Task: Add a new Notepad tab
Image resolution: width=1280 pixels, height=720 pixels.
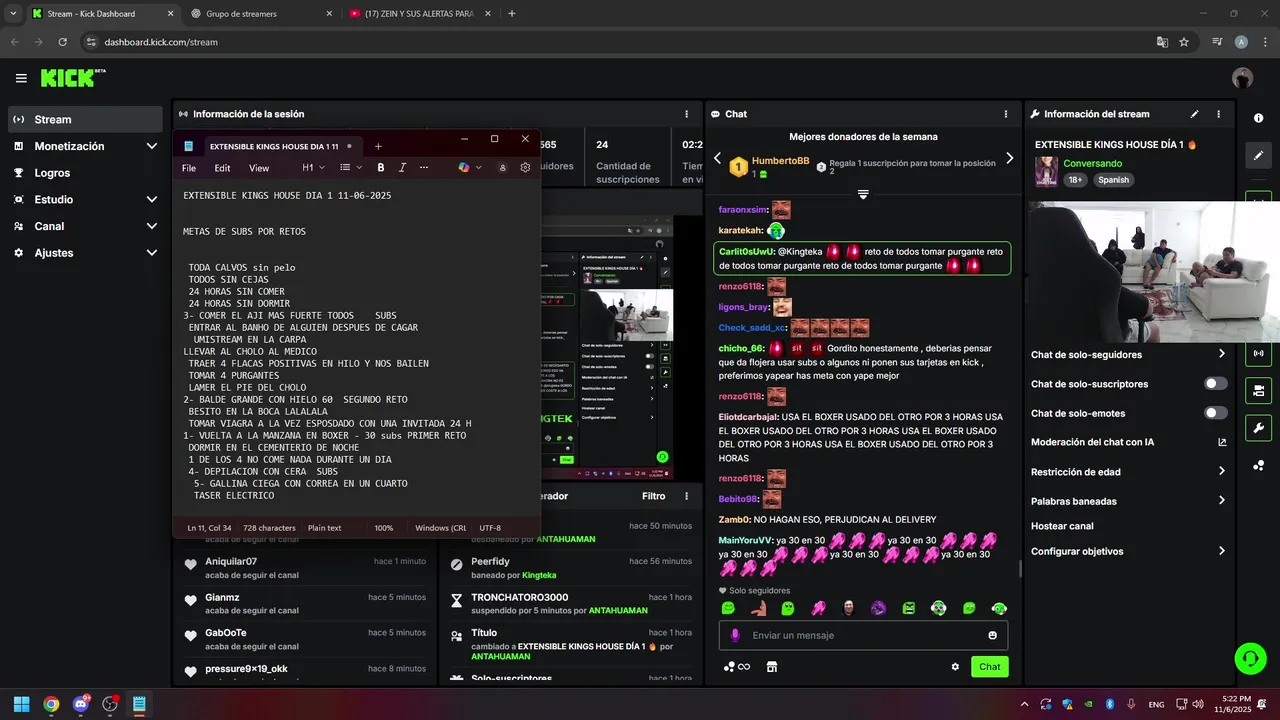Action: [x=378, y=146]
